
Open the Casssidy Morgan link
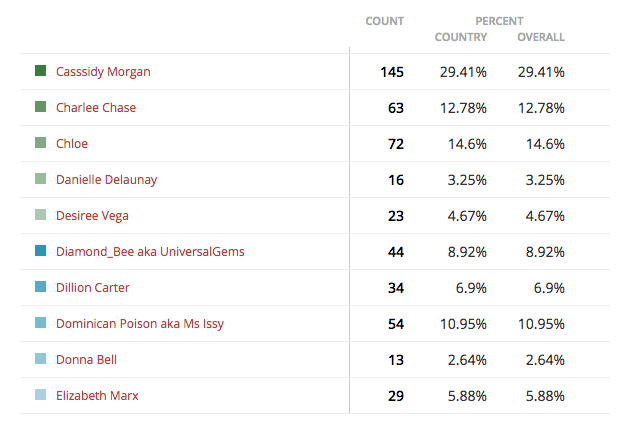(103, 72)
